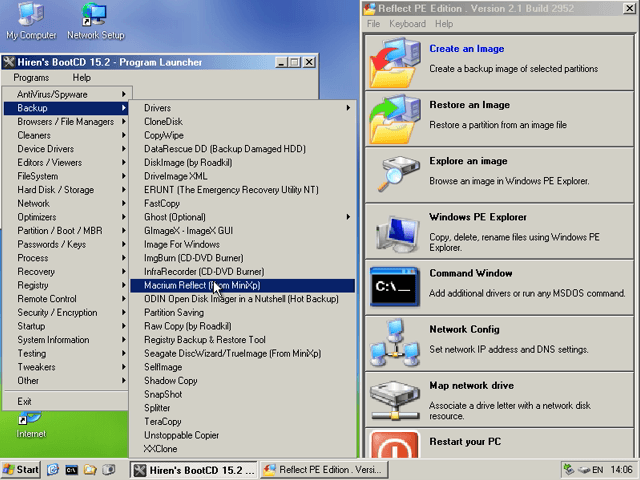
Task: Expand the AntiVirus/Spyware submenu
Action: [66, 94]
